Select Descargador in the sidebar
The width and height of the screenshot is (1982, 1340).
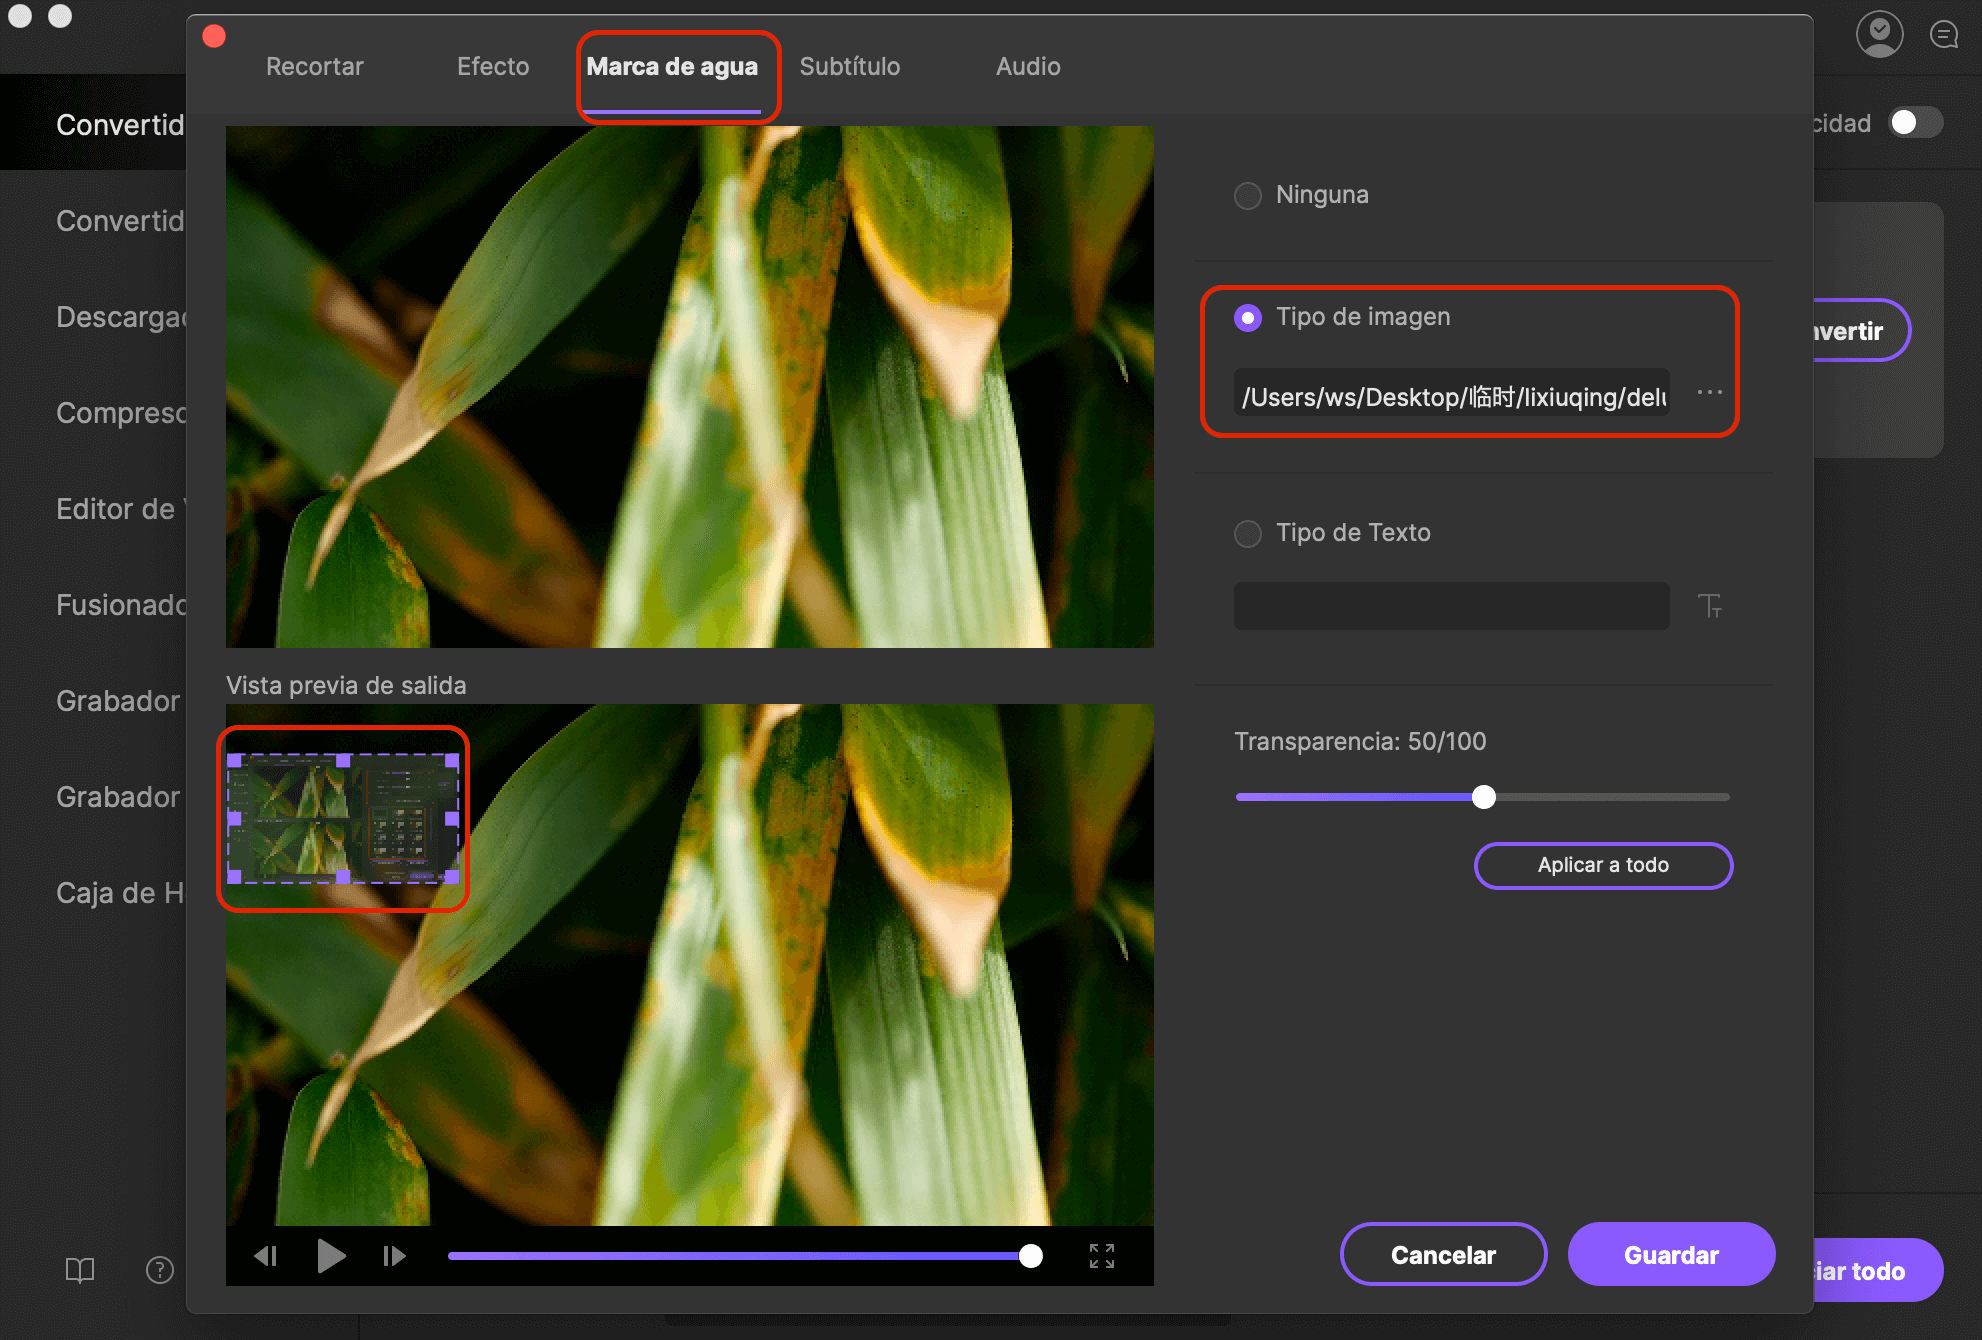point(121,317)
